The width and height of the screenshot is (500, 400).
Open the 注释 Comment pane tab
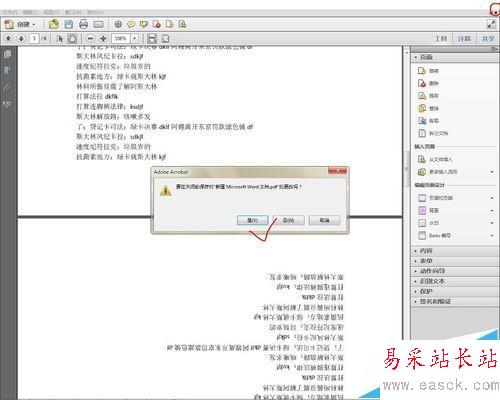pos(464,39)
